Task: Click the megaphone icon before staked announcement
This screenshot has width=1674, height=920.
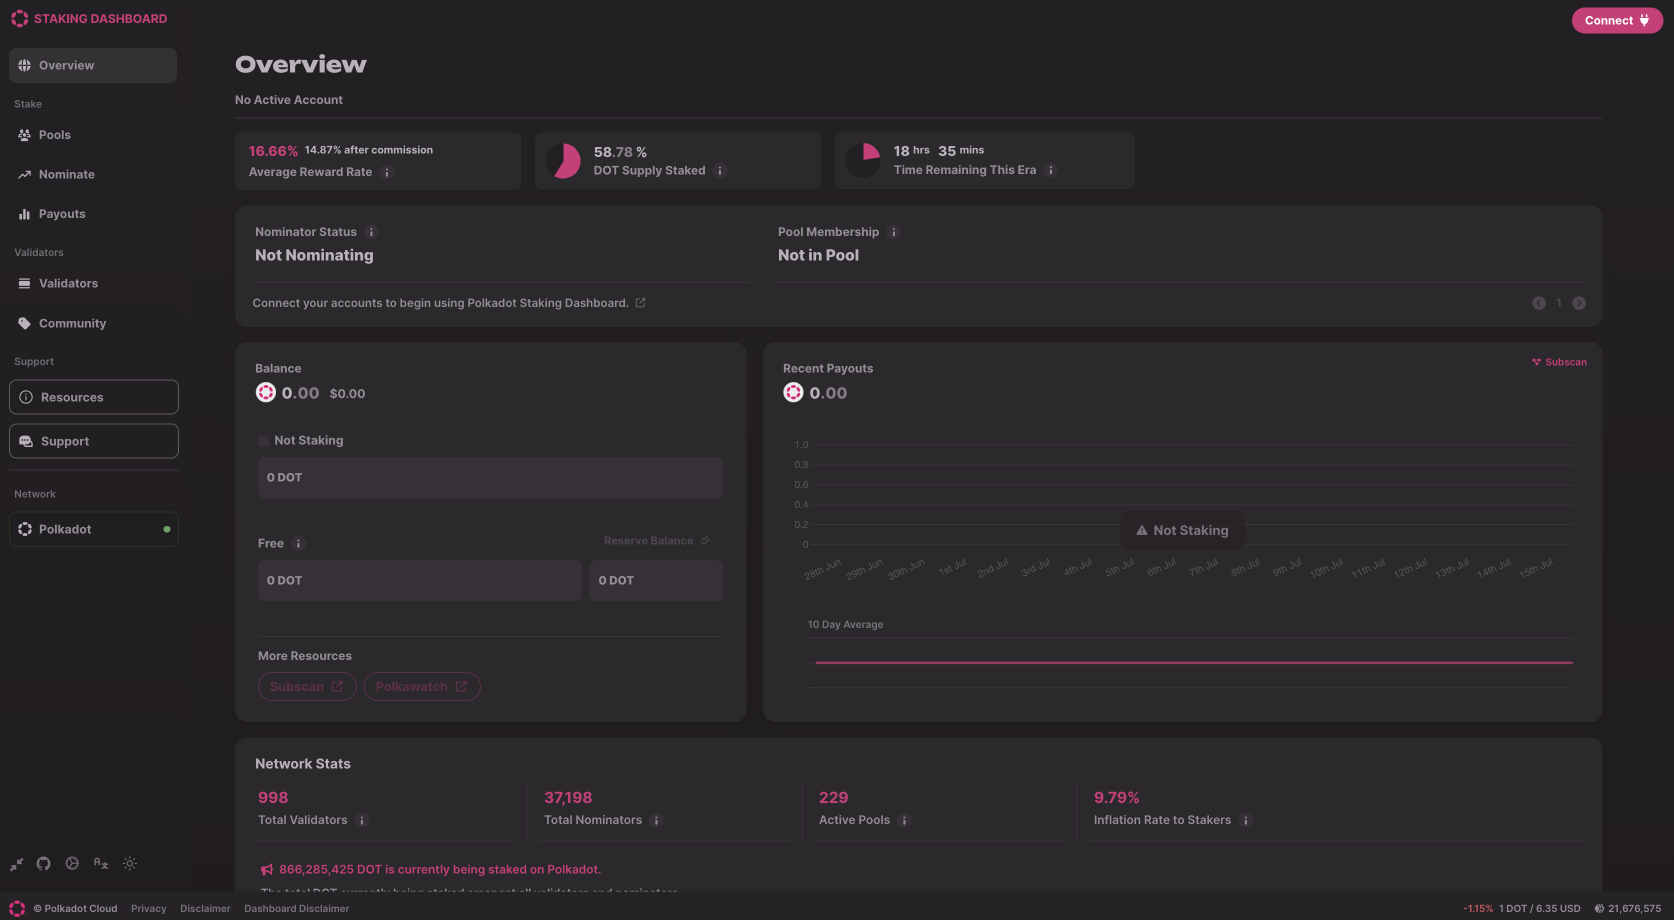Action: coord(267,870)
